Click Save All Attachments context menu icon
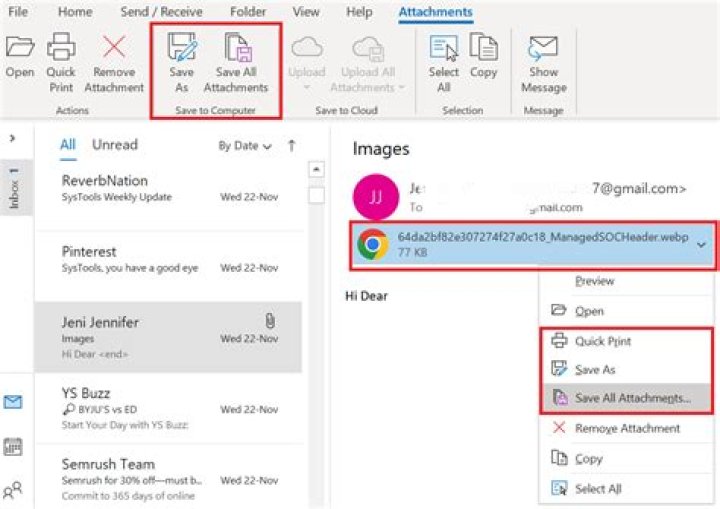This screenshot has width=720, height=509. [x=560, y=397]
